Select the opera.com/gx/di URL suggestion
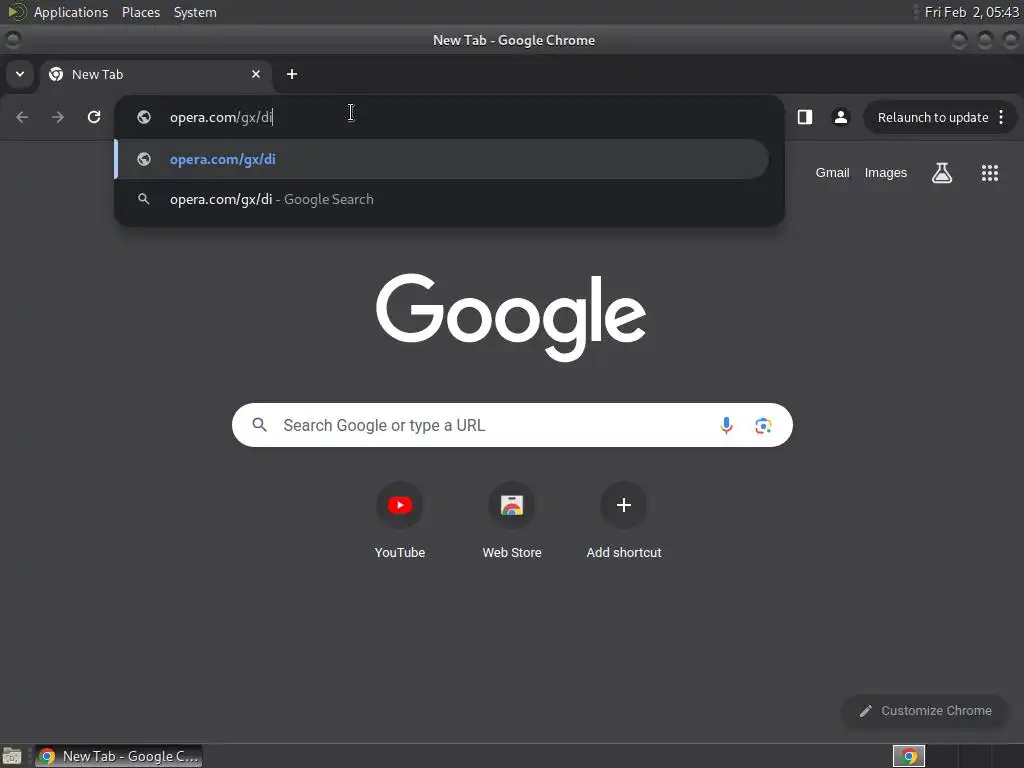 tap(441, 159)
